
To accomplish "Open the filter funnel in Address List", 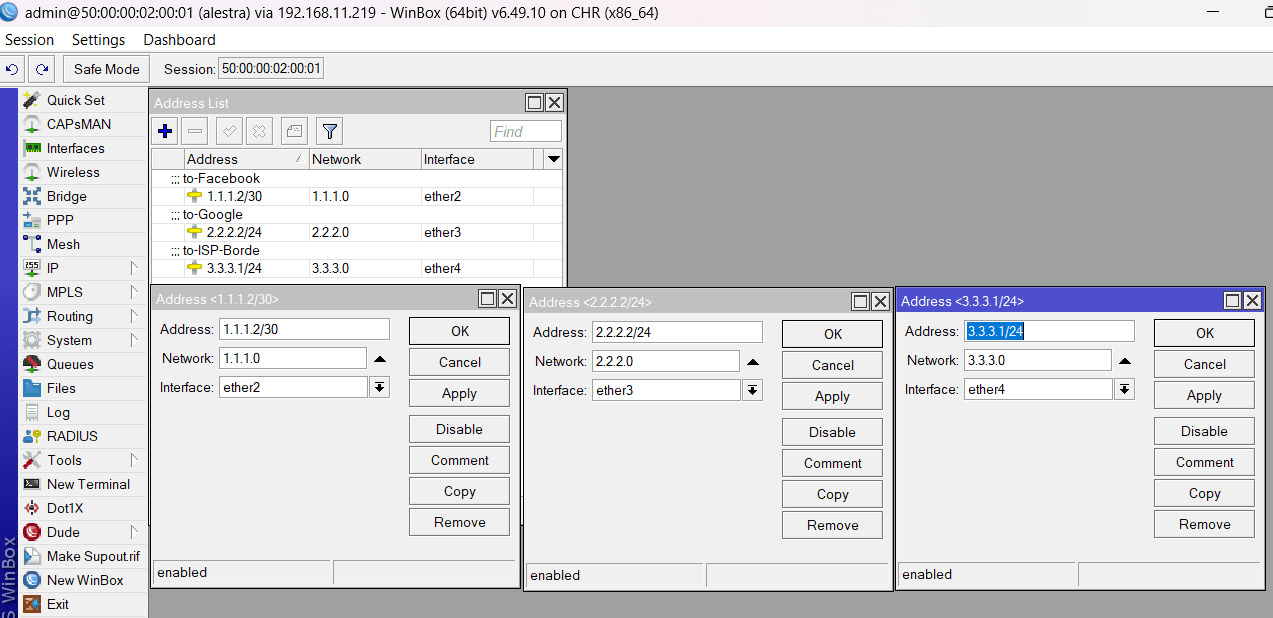I will coord(330,131).
